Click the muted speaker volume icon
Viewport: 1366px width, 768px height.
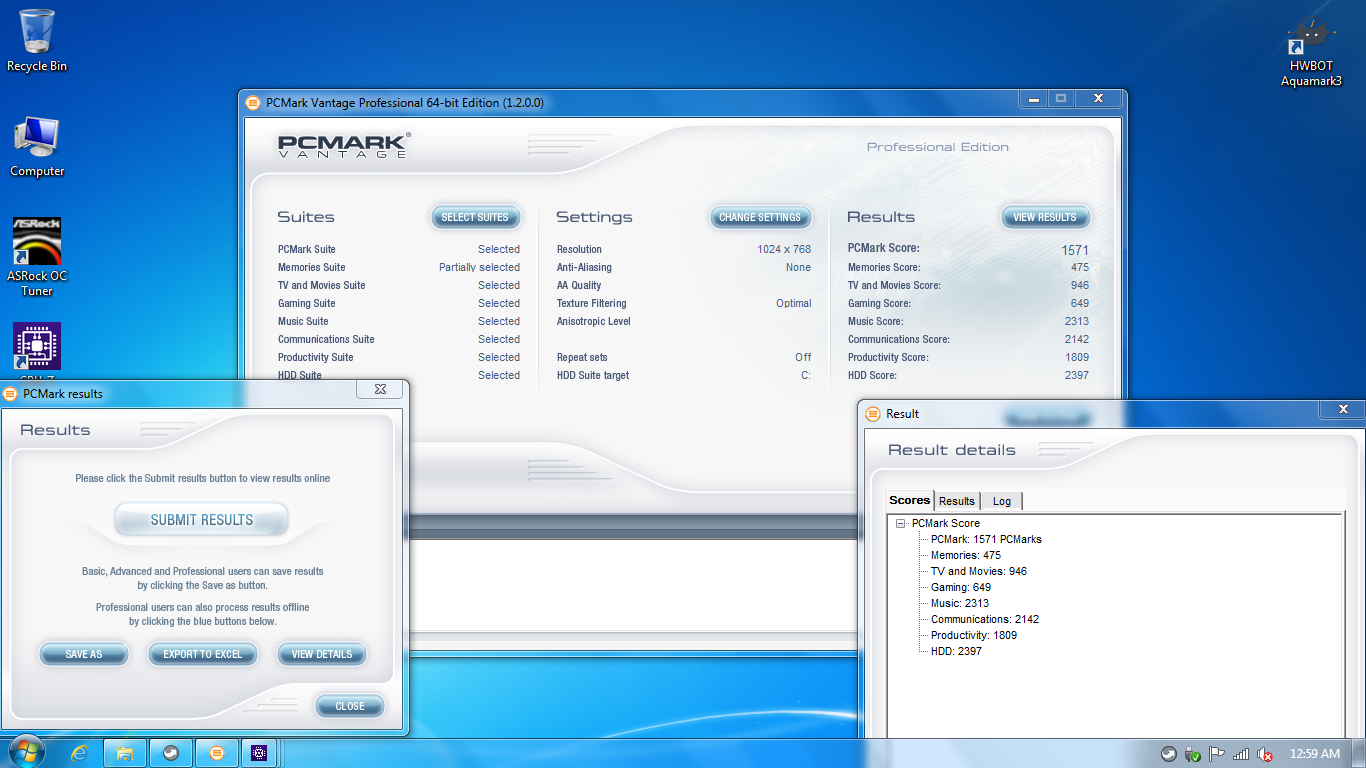click(1265, 754)
